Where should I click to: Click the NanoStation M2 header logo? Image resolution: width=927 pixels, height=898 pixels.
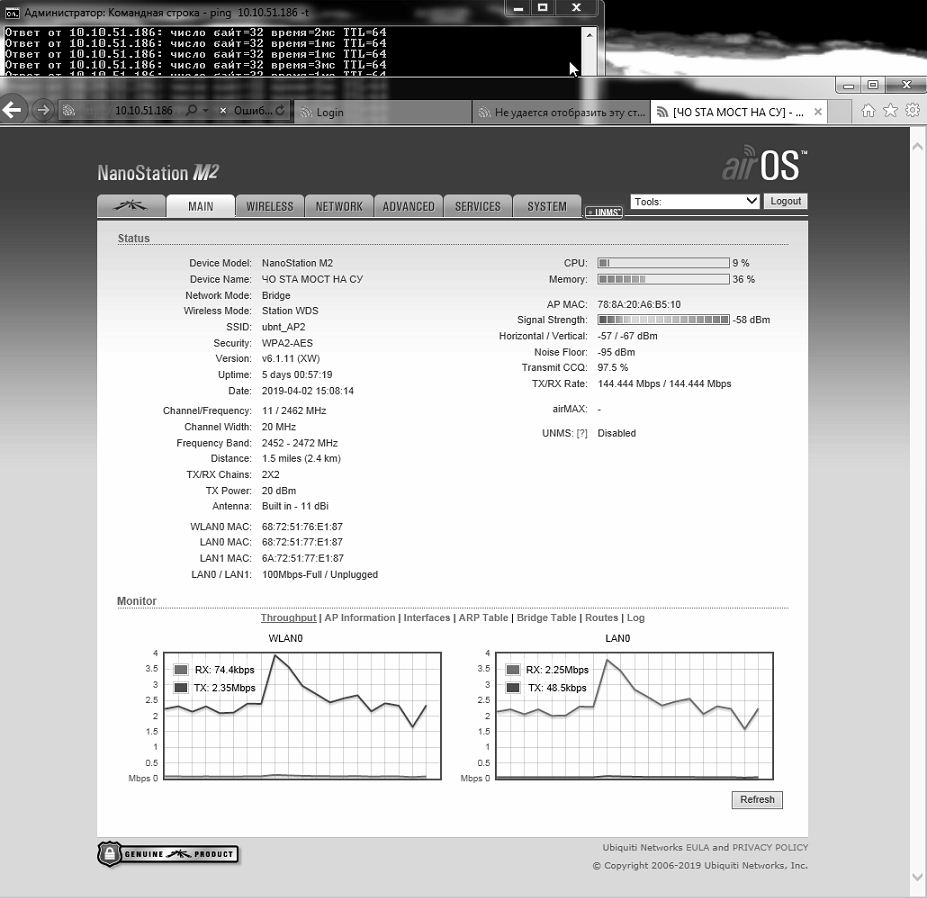click(x=158, y=173)
